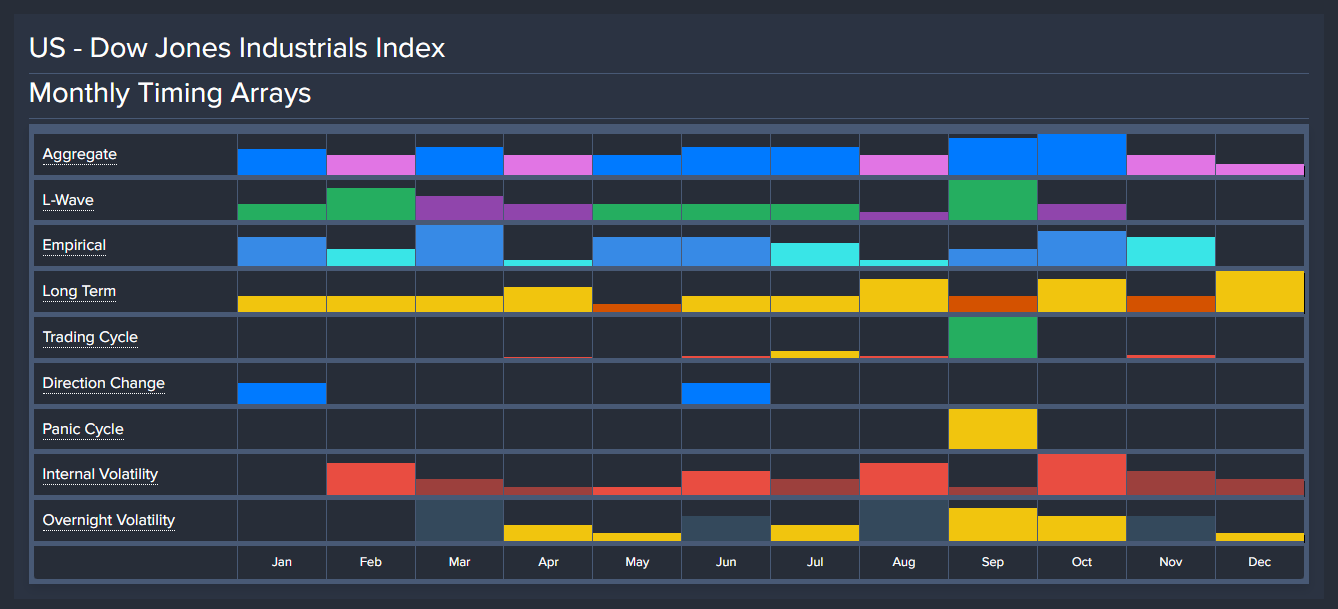Click the red Internal Volatility bar in Feb
The width and height of the screenshot is (1338, 609).
click(x=371, y=479)
